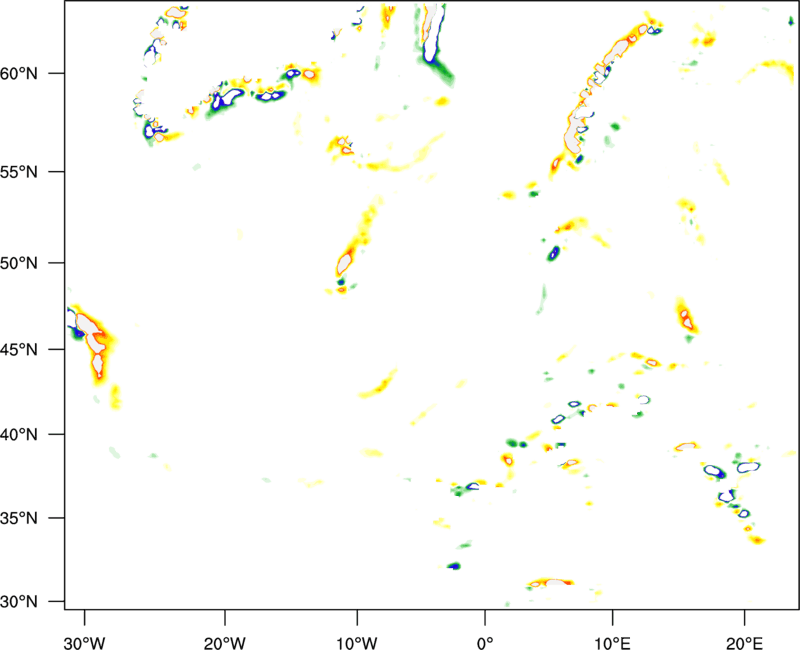Click the 30°W longitude label
This screenshot has width=800, height=650.
pos(85,643)
